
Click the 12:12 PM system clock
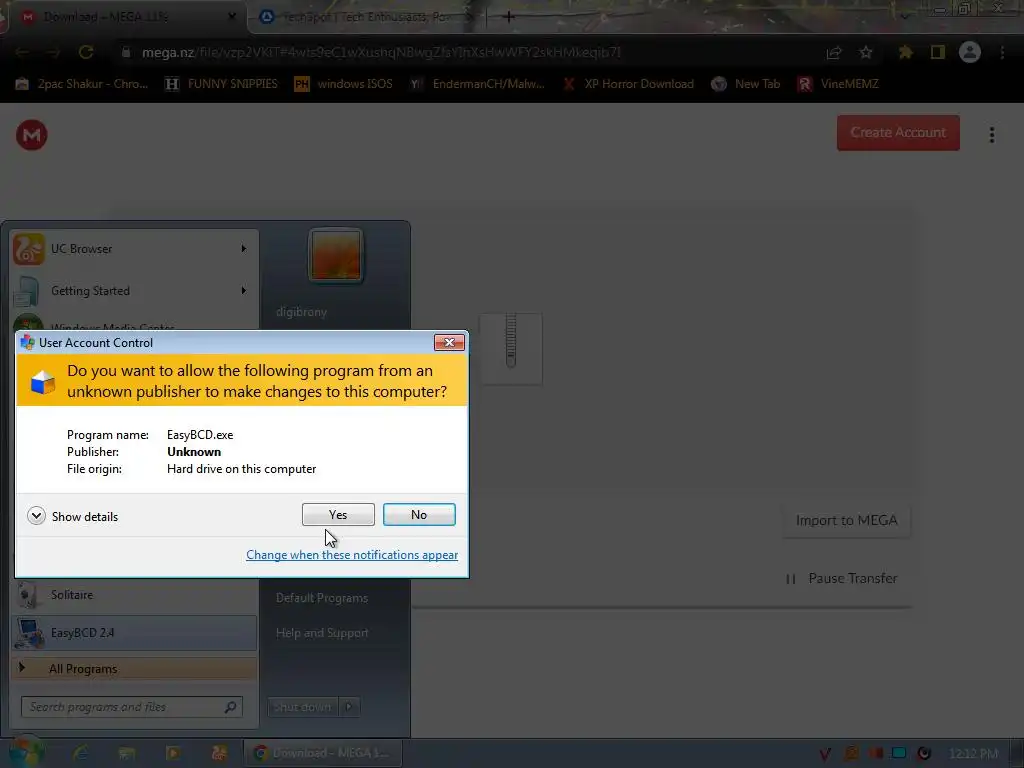[x=974, y=754]
